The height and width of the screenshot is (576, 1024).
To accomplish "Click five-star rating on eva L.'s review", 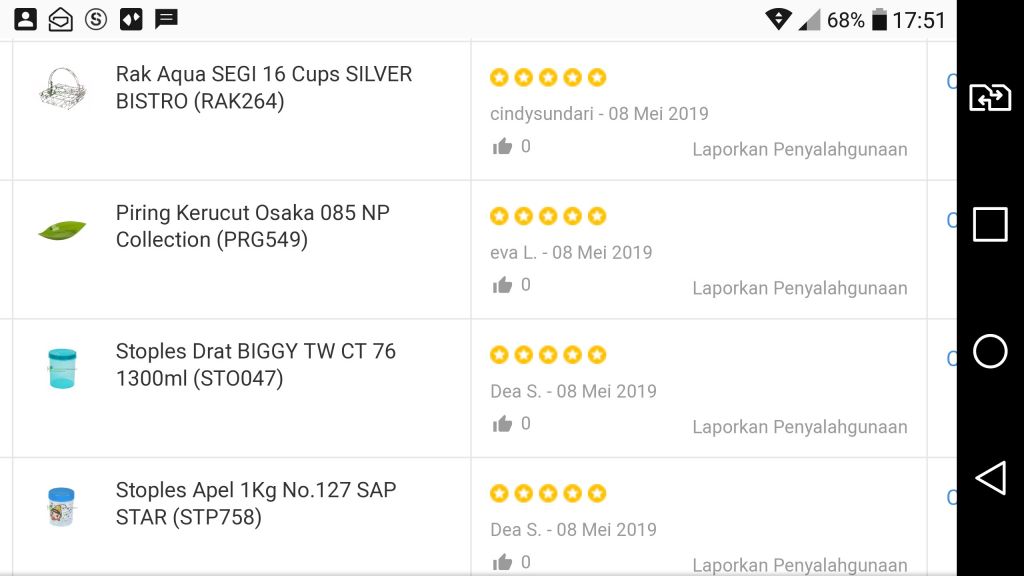I will (548, 216).
